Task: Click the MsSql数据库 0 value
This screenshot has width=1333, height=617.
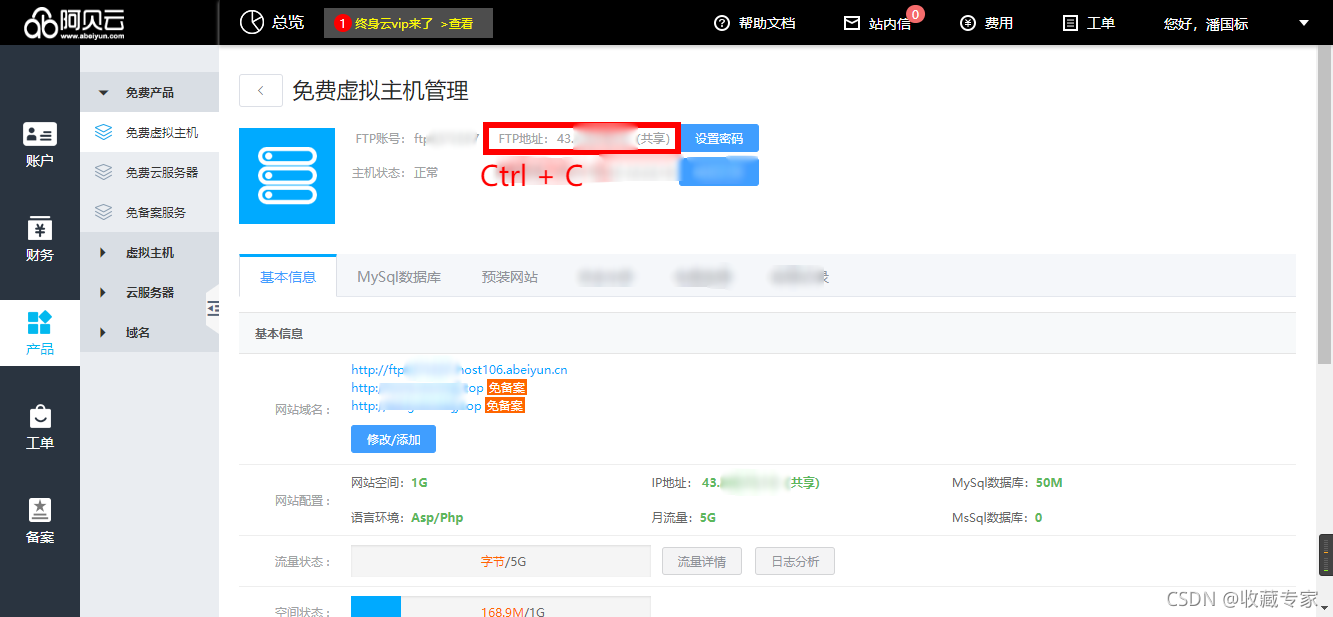Action: pos(1039,518)
